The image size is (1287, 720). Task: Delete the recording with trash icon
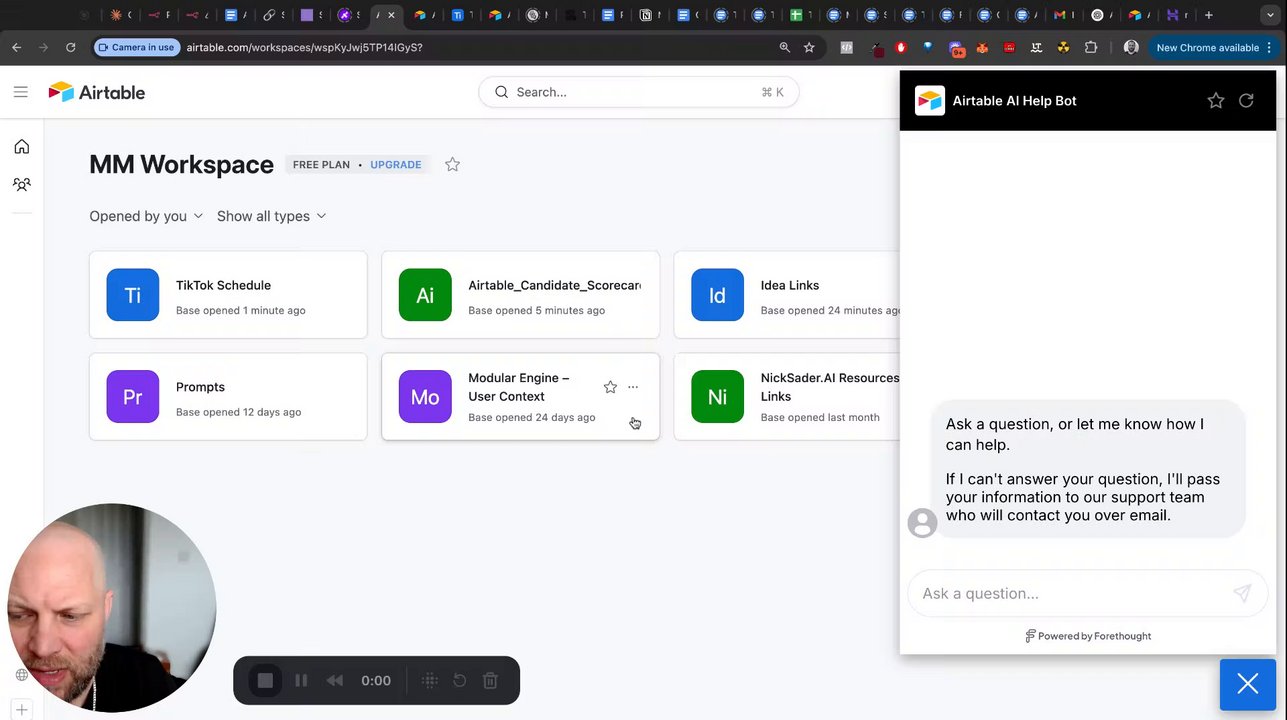490,681
